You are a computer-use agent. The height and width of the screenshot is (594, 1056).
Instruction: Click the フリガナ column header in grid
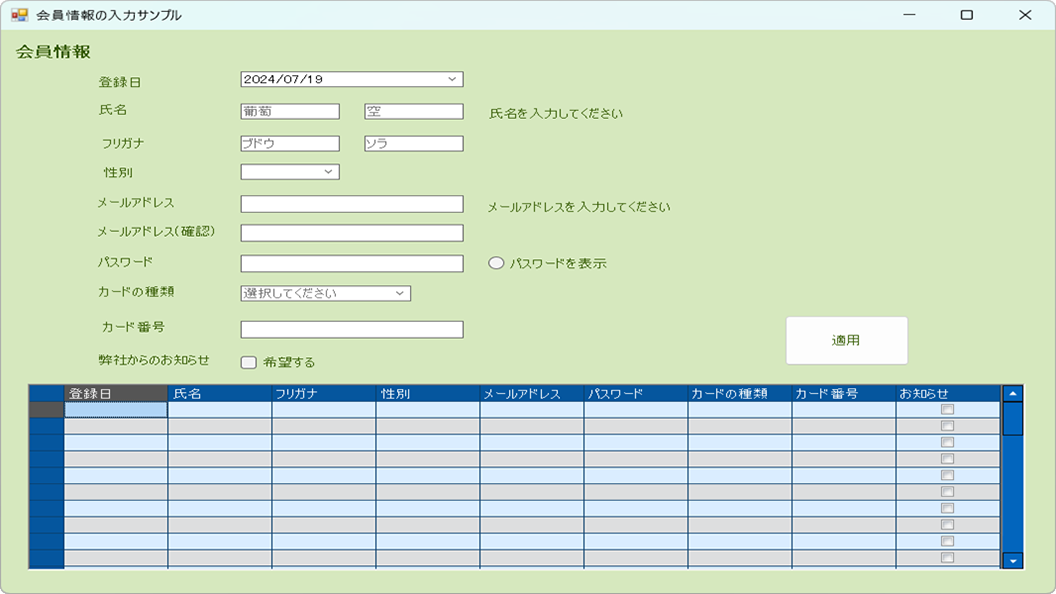[x=324, y=393]
